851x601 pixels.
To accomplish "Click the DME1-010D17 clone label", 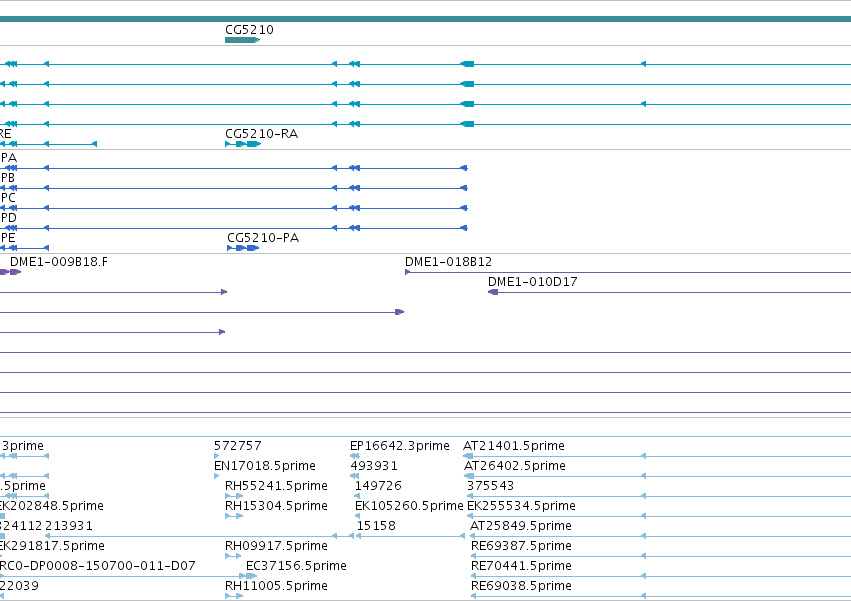I will (532, 282).
